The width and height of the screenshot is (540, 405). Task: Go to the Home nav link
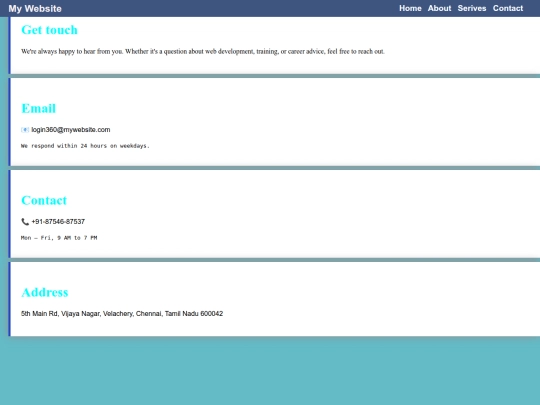point(410,8)
